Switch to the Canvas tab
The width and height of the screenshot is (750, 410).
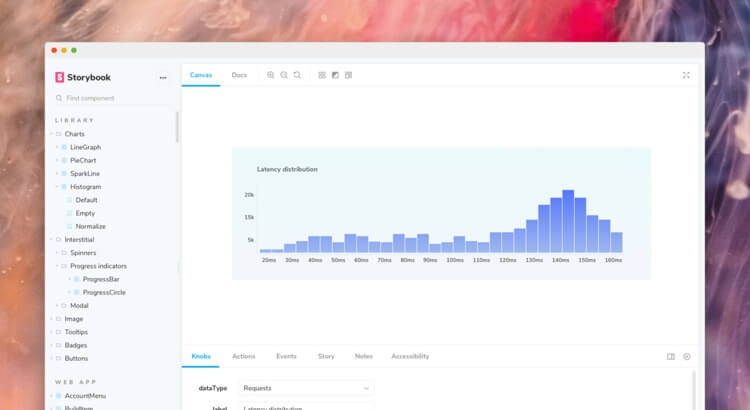coord(201,75)
